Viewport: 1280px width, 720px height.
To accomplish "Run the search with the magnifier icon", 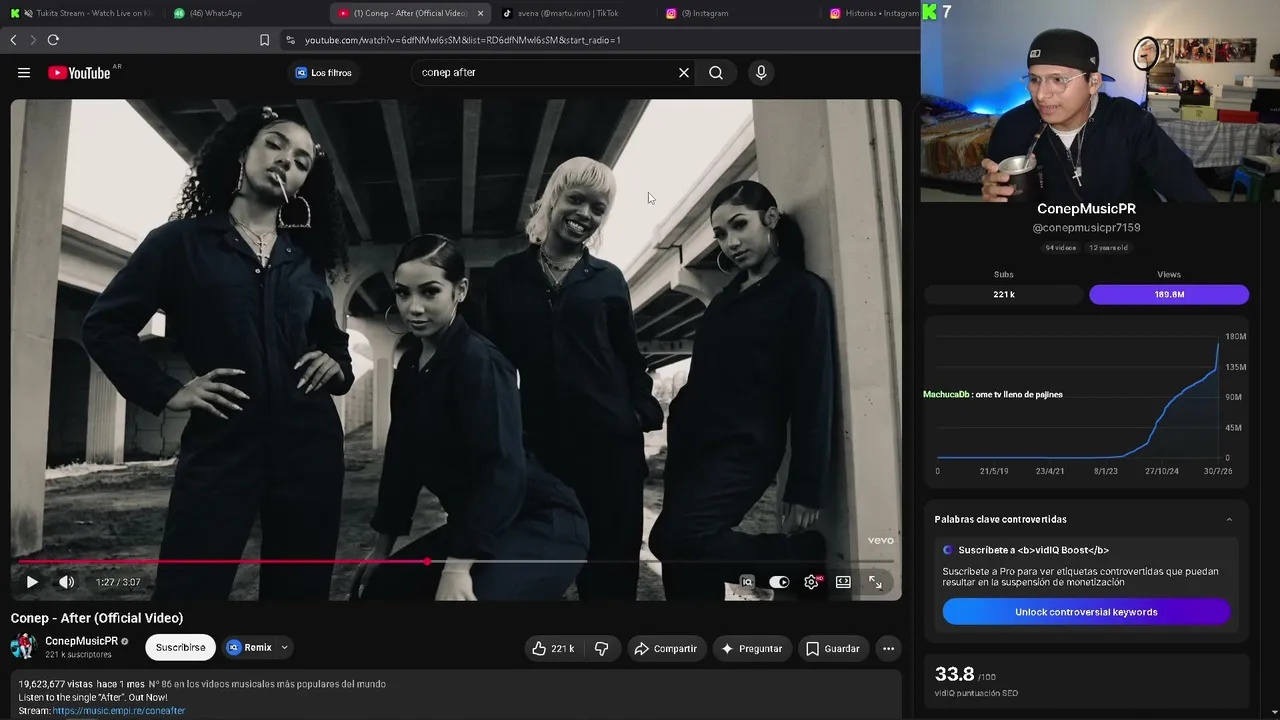I will 716,72.
